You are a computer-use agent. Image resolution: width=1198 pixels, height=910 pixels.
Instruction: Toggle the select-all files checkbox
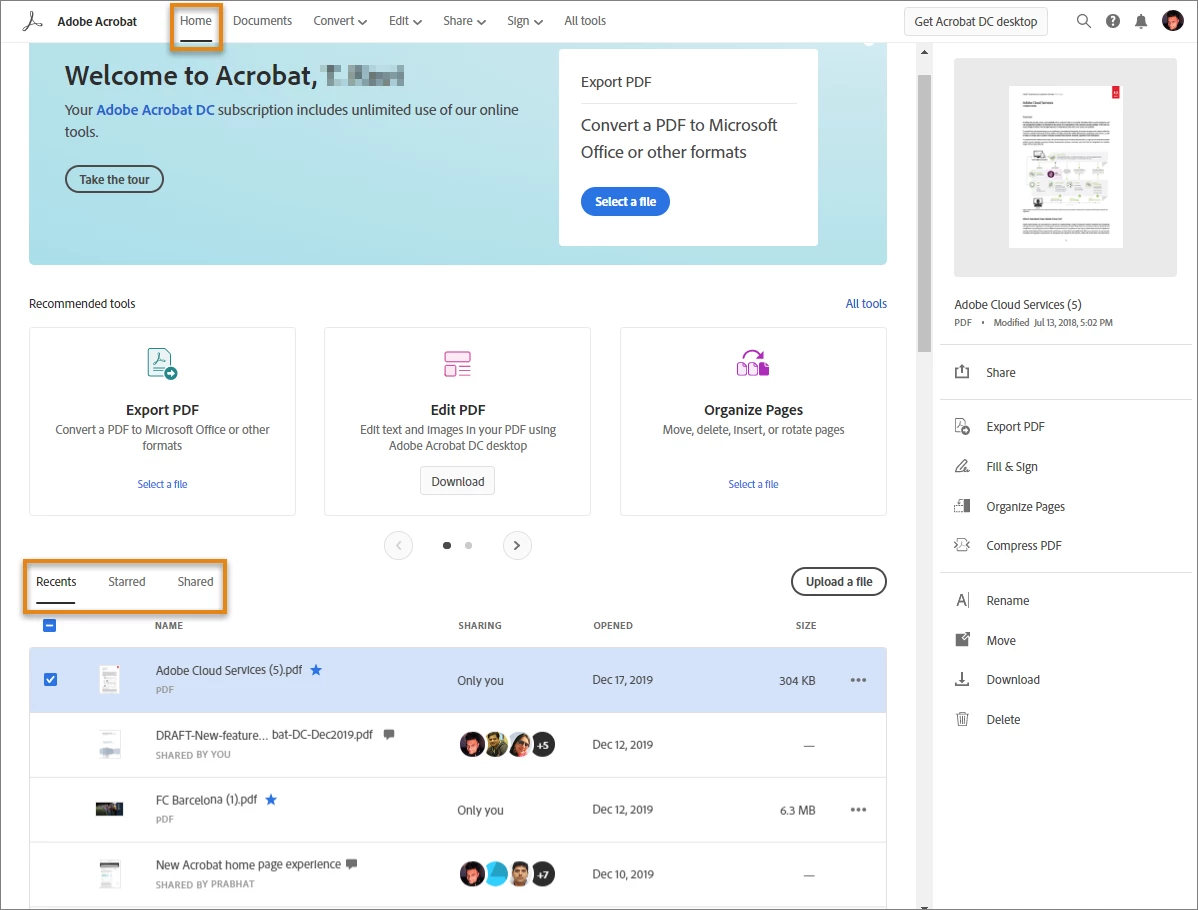[50, 626]
